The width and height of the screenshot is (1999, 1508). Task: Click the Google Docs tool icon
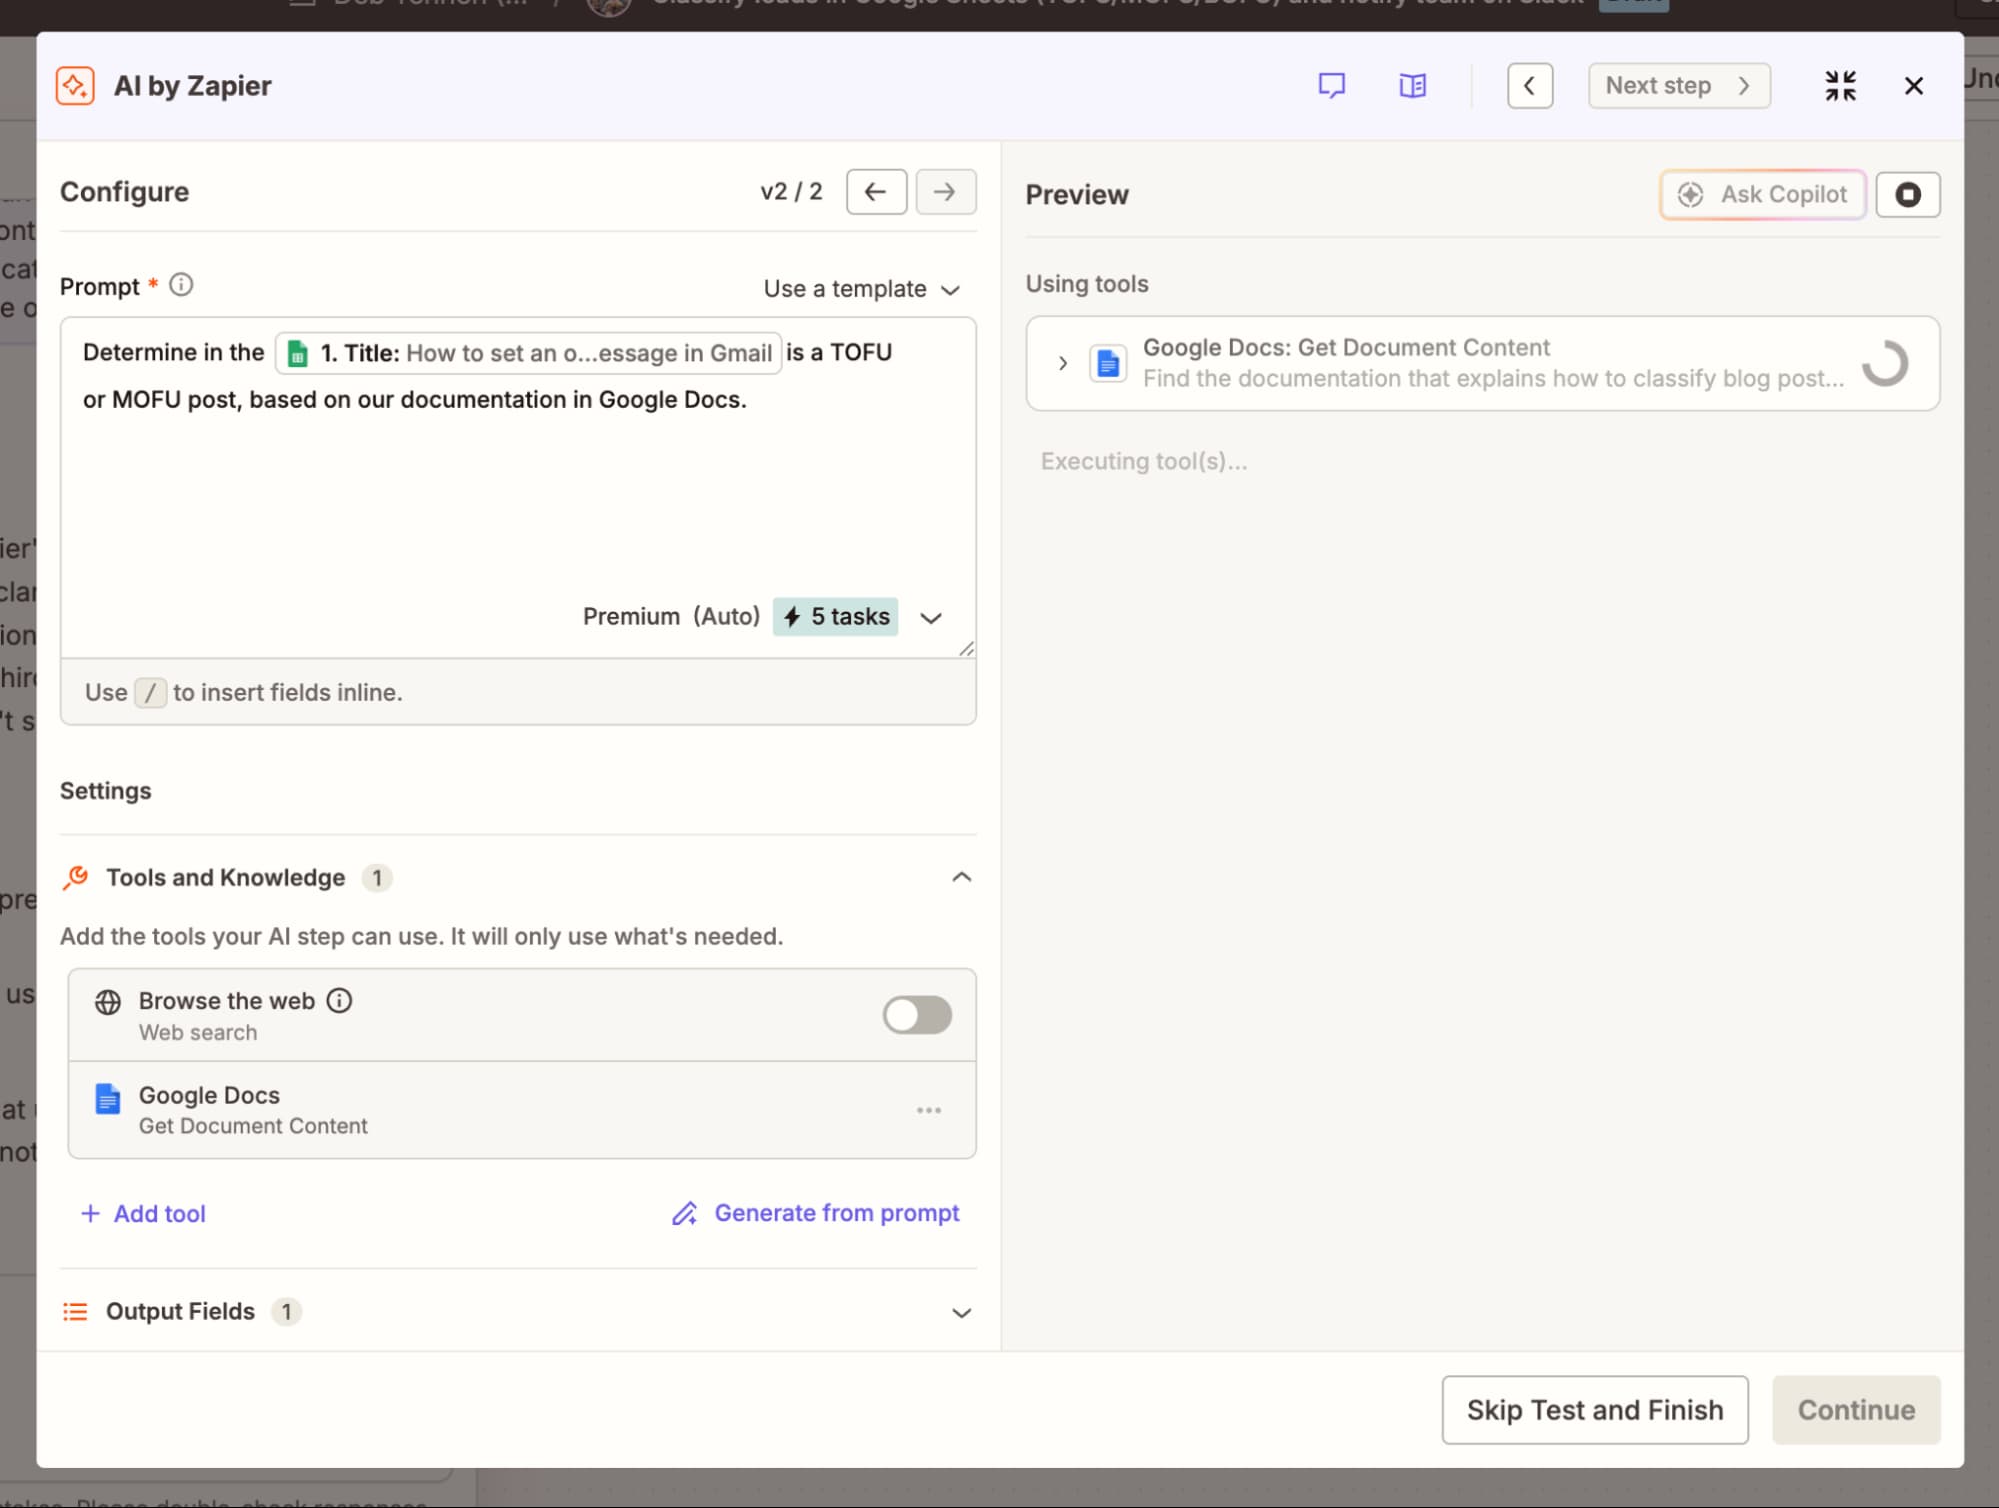(x=108, y=1098)
